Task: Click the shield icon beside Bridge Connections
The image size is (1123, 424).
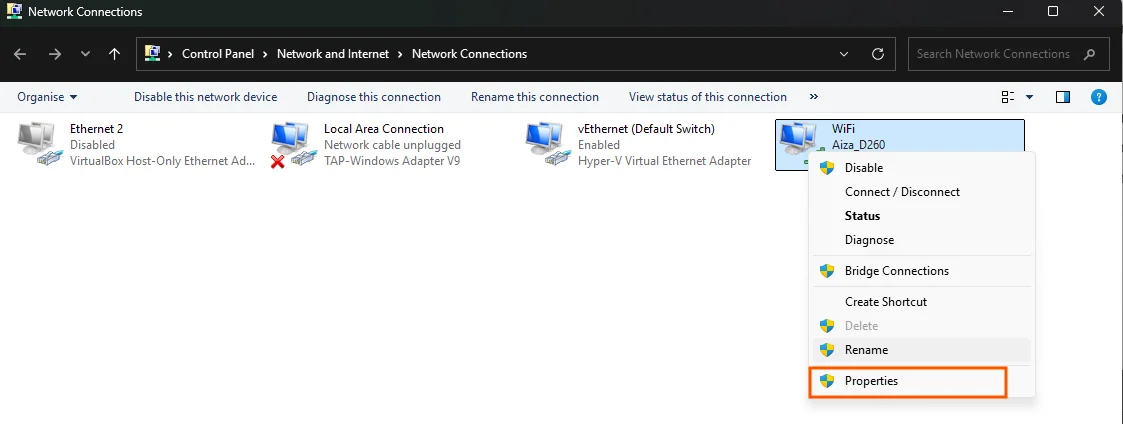Action: [x=827, y=271]
